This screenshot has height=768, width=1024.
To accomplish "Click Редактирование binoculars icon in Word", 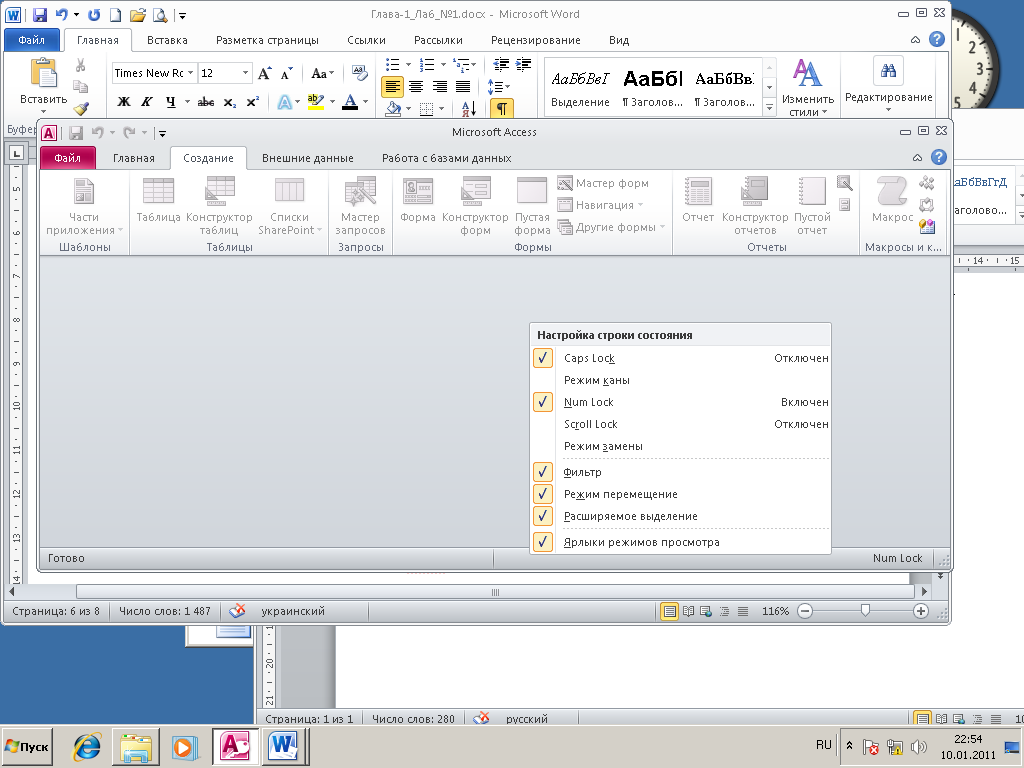I will pos(888,71).
